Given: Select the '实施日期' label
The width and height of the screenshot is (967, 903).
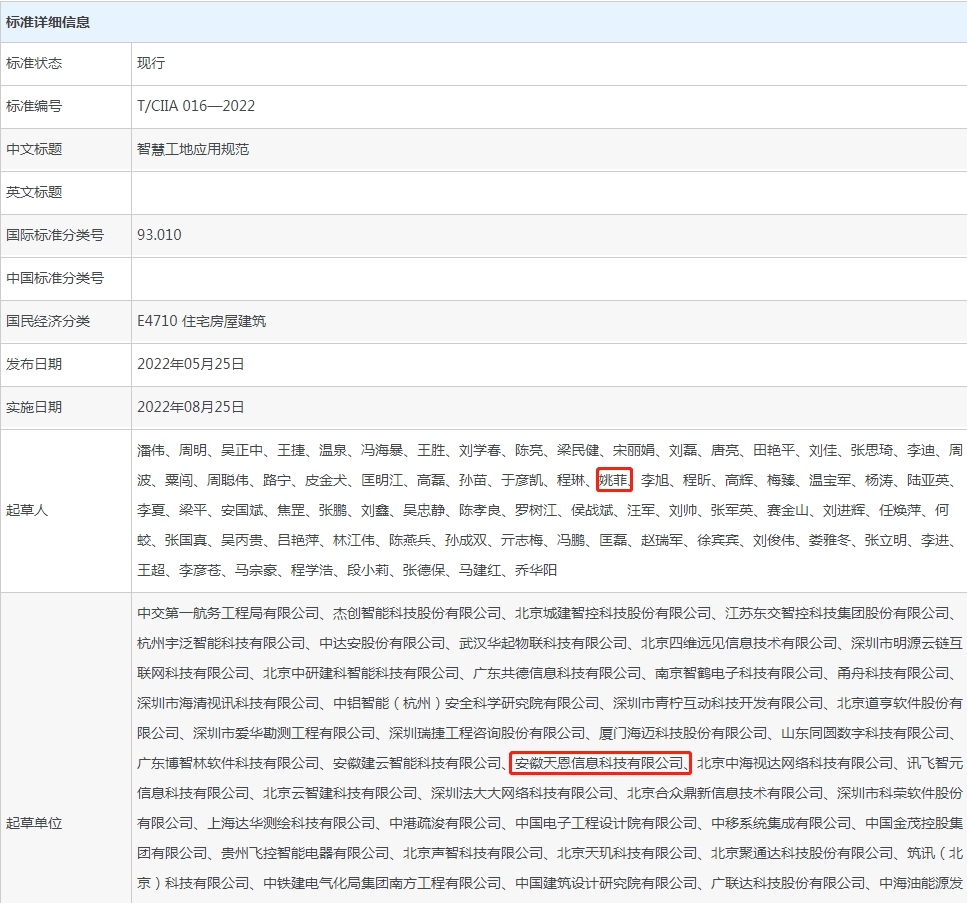Looking at the screenshot, I should [34, 408].
